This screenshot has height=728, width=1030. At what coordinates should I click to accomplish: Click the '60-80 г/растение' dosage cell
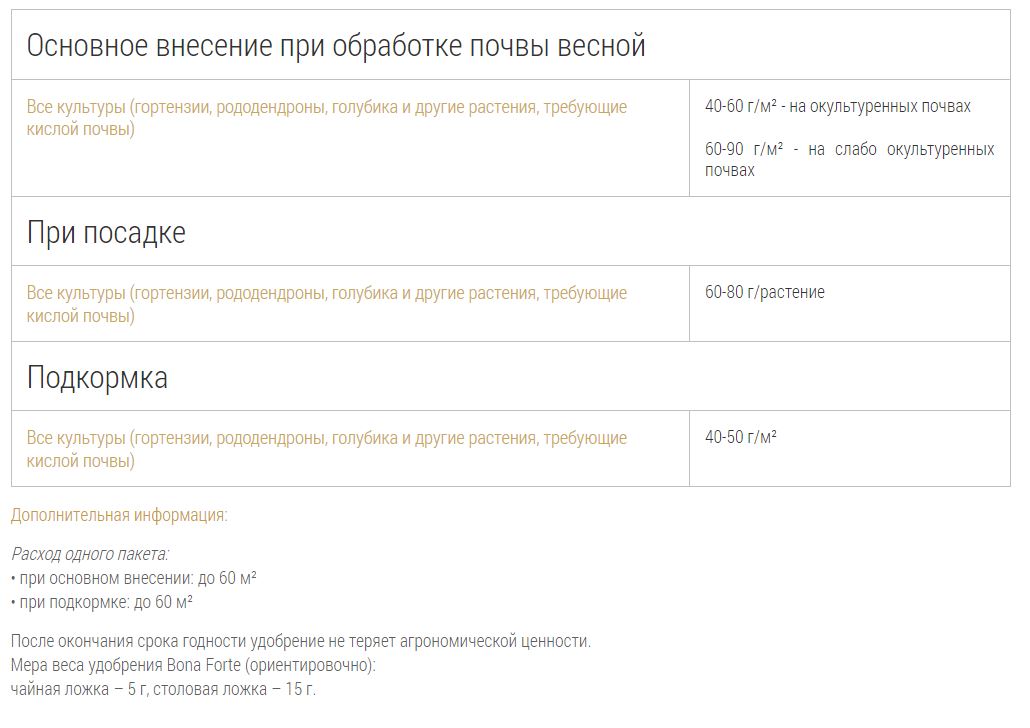(764, 293)
